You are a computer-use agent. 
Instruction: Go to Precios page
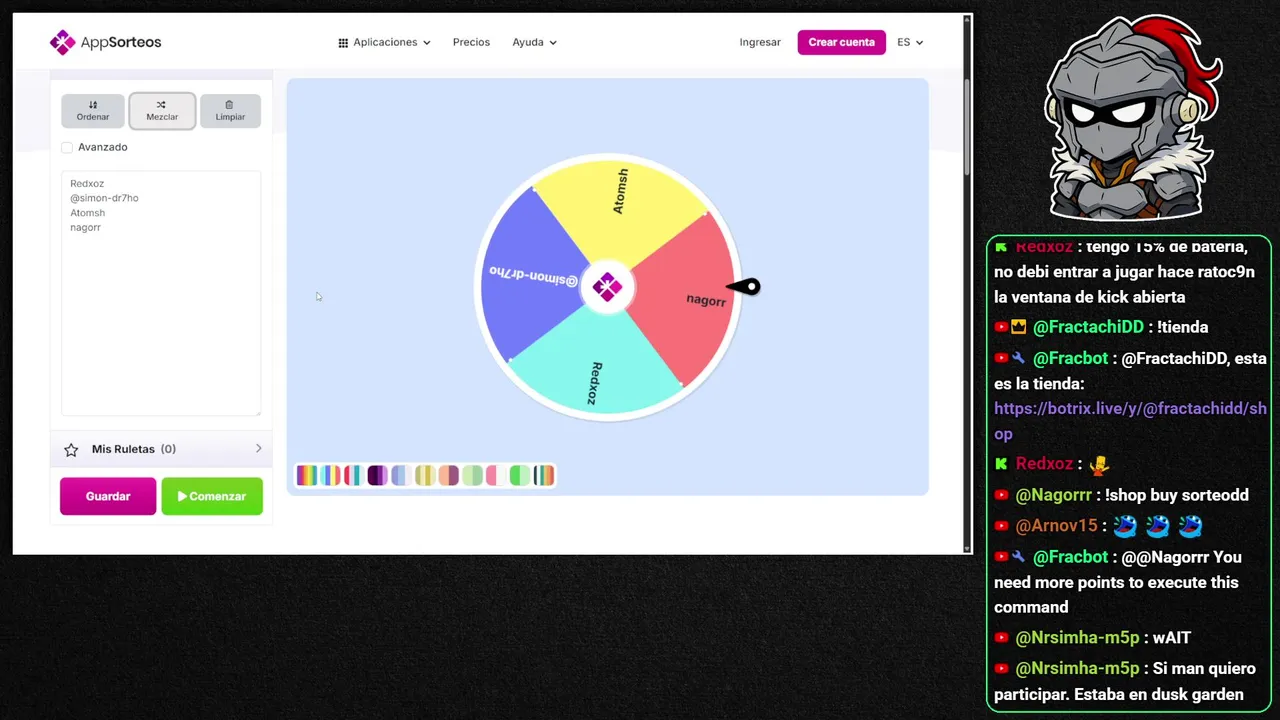coord(471,42)
